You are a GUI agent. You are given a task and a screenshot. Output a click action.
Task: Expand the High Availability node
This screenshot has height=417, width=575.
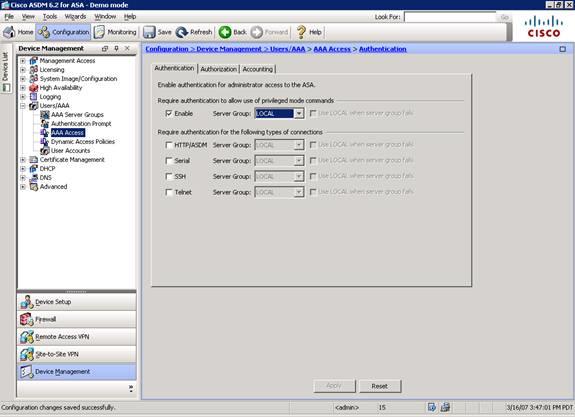click(23, 88)
